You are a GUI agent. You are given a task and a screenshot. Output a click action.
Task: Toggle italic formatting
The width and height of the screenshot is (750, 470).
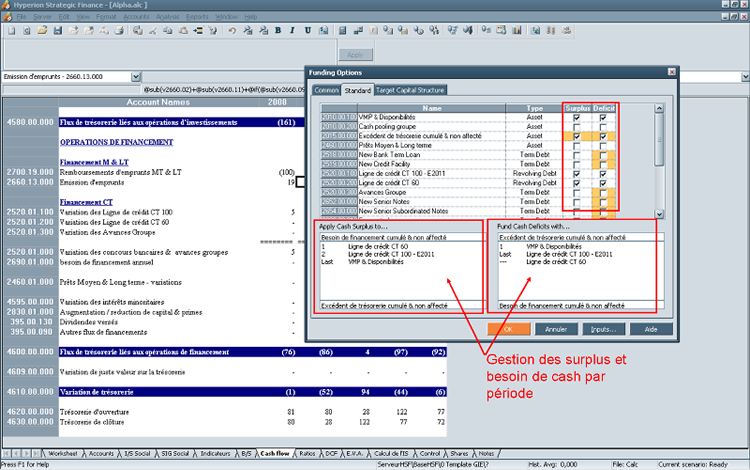pyautogui.click(x=292, y=31)
